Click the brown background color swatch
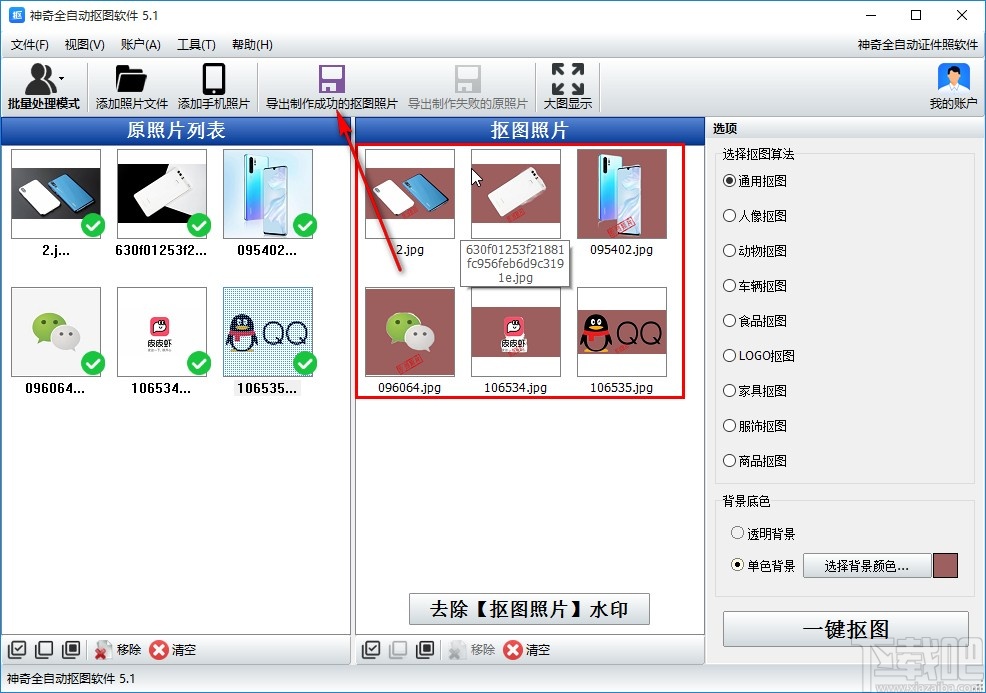The width and height of the screenshot is (986, 693). coord(945,565)
